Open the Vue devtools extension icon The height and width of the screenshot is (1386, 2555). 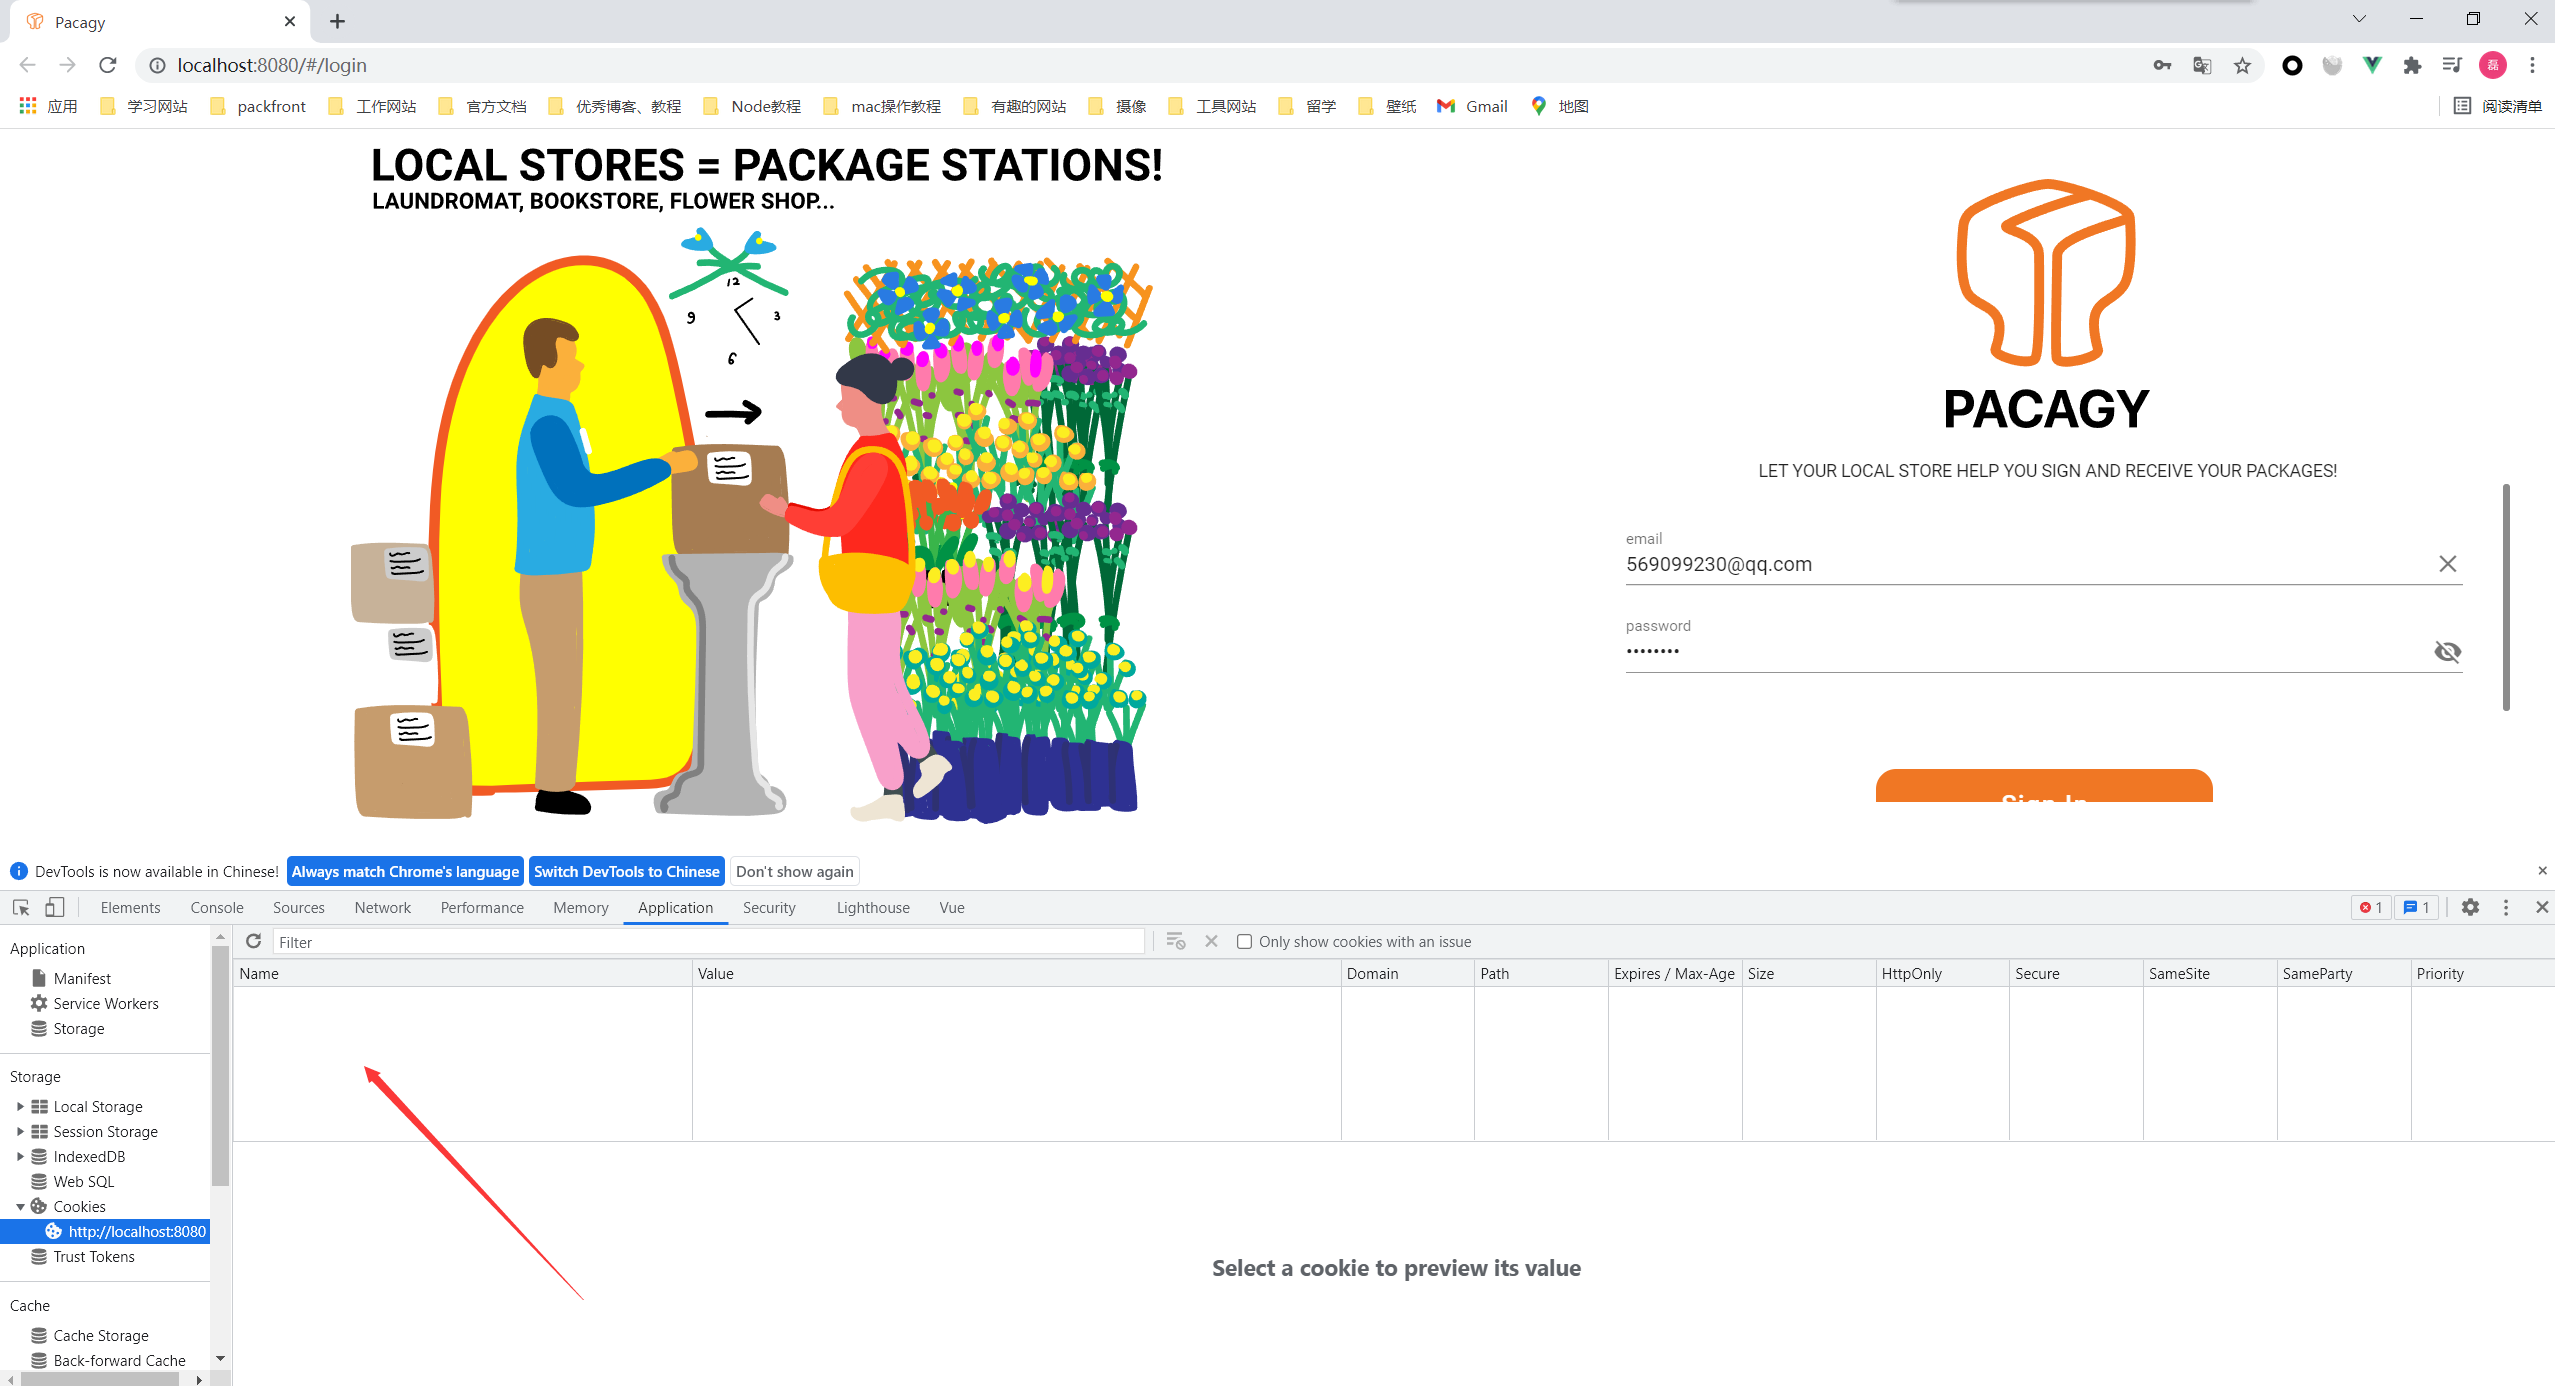2372,65
